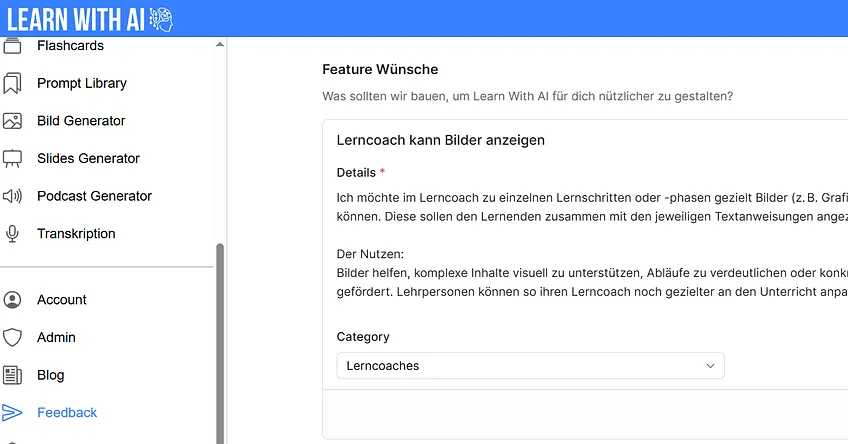This screenshot has width=848, height=444.
Task: Open Slides Generator page
Action: click(88, 158)
